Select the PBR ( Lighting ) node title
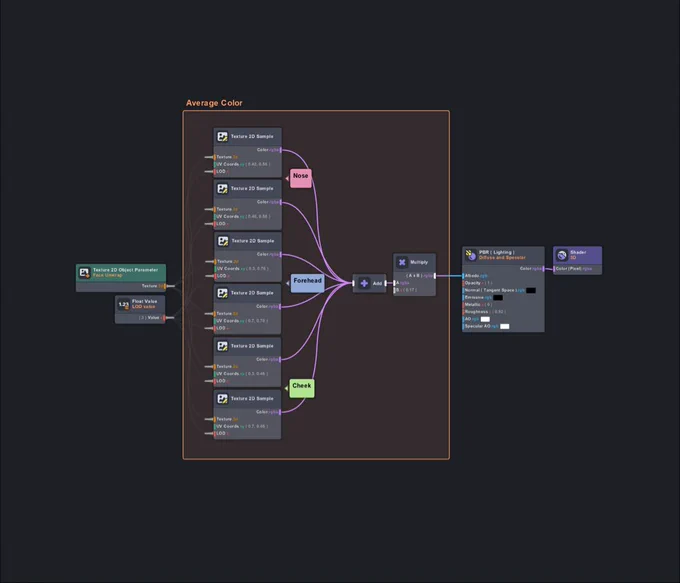680x583 pixels. [497, 252]
